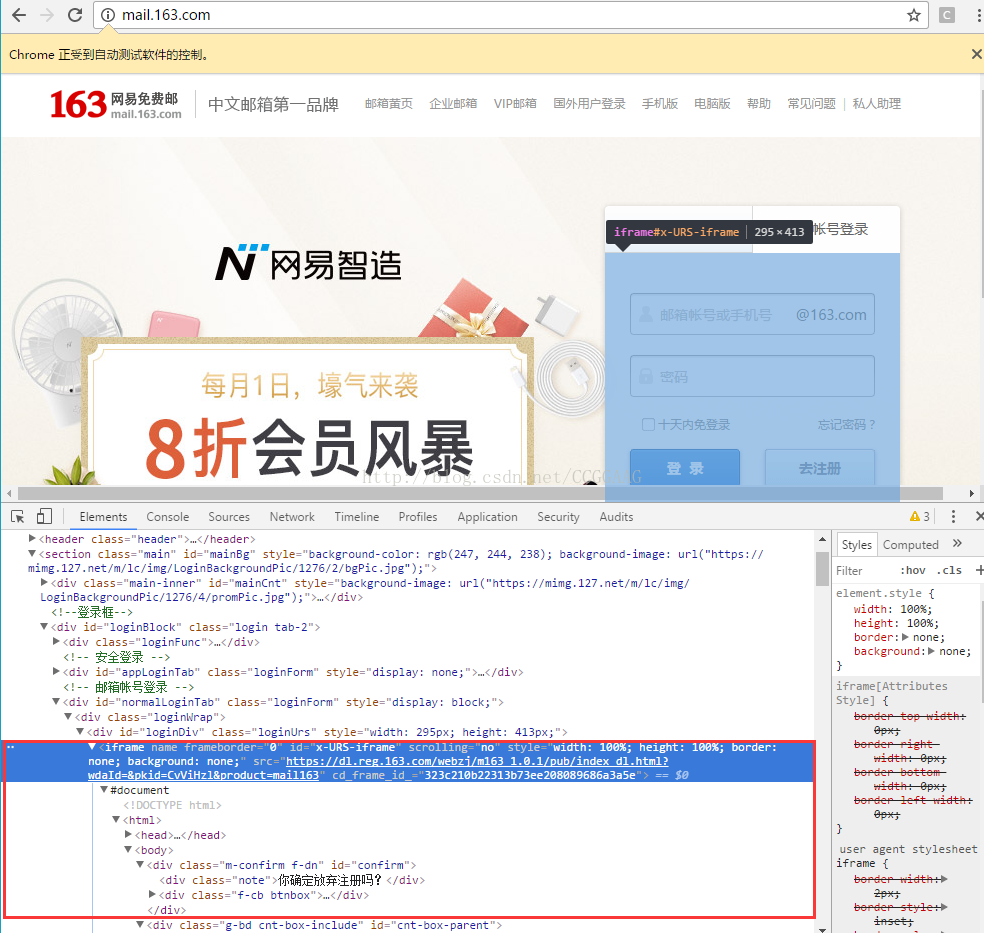This screenshot has height=933, width=984.
Task: Expand the appLoginTab div node
Action: pyautogui.click(x=56, y=671)
